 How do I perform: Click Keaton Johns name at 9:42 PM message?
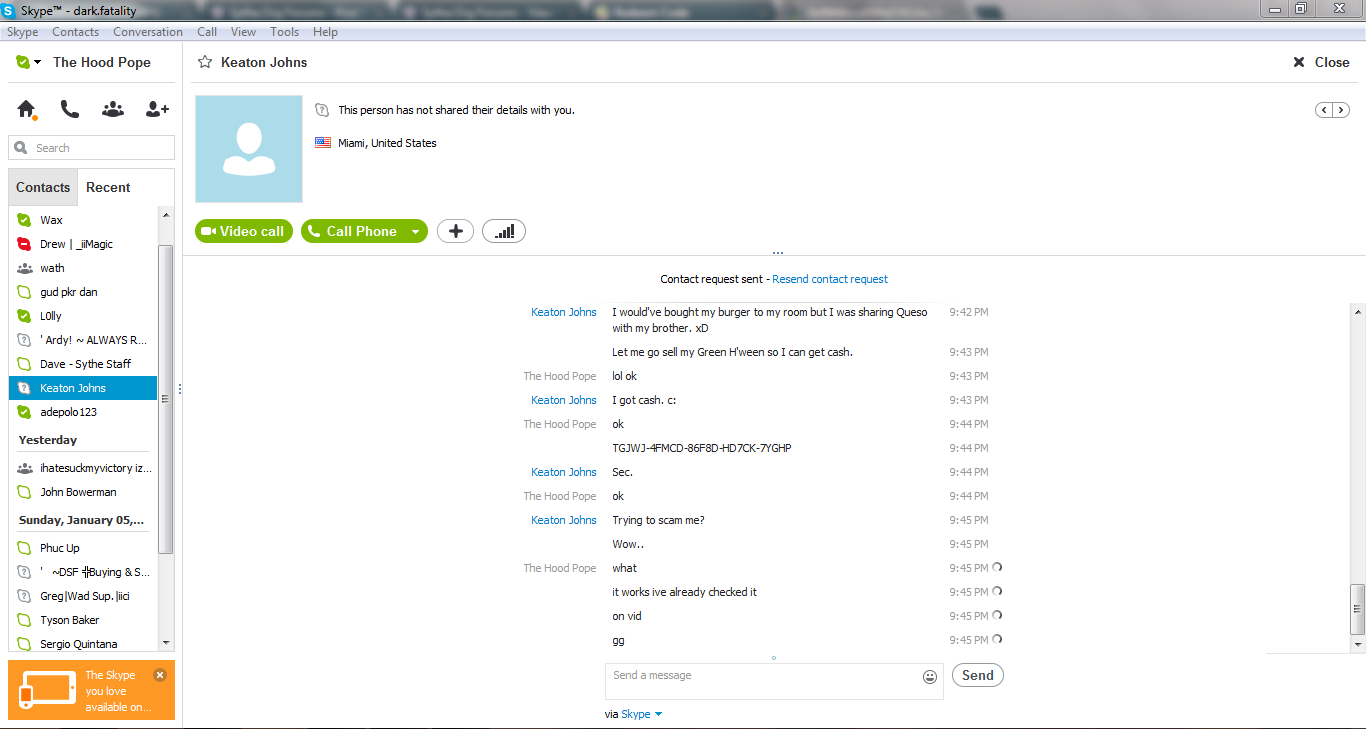pos(564,312)
